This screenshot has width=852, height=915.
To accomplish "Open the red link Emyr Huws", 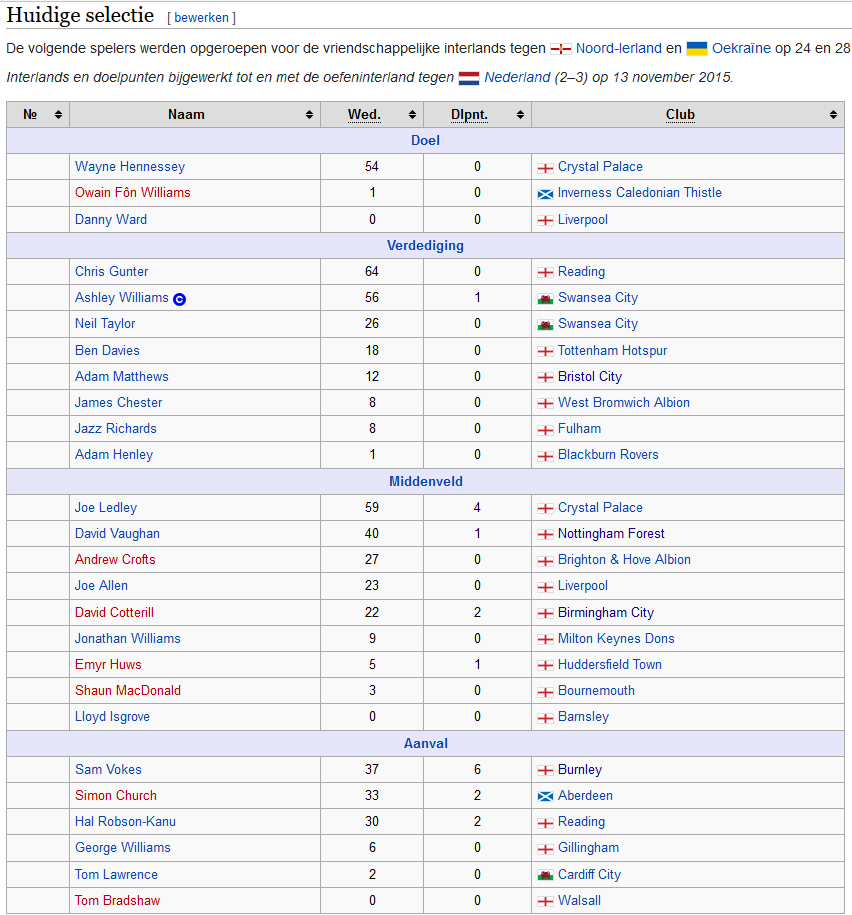I will pos(108,665).
